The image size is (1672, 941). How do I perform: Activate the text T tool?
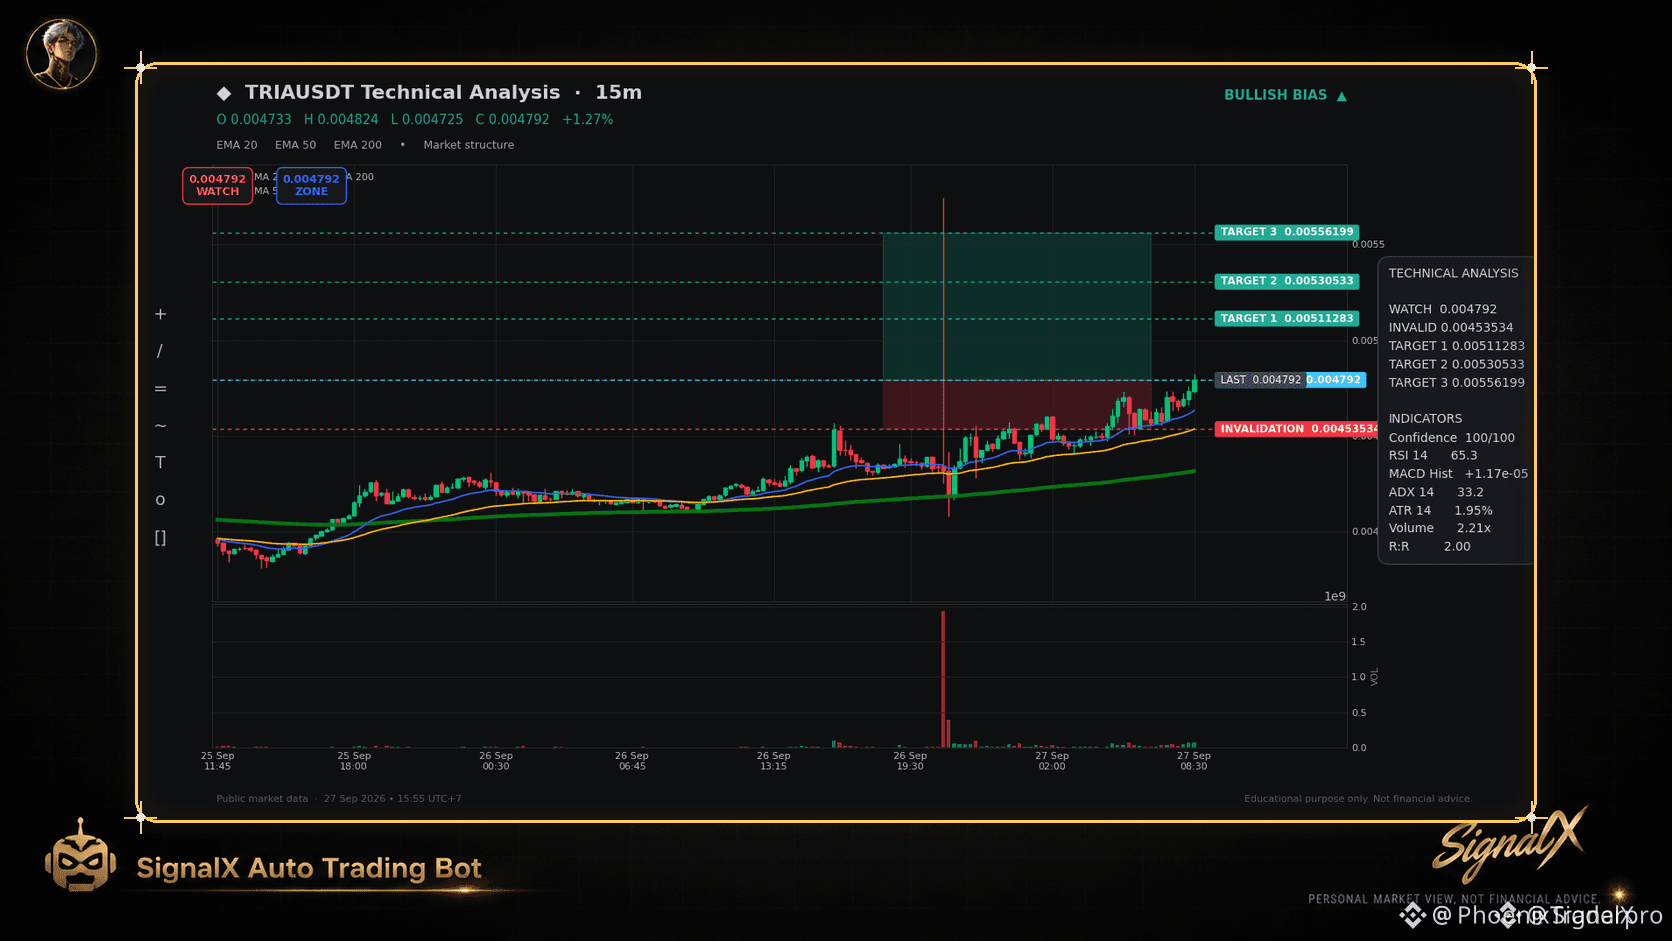pos(160,462)
